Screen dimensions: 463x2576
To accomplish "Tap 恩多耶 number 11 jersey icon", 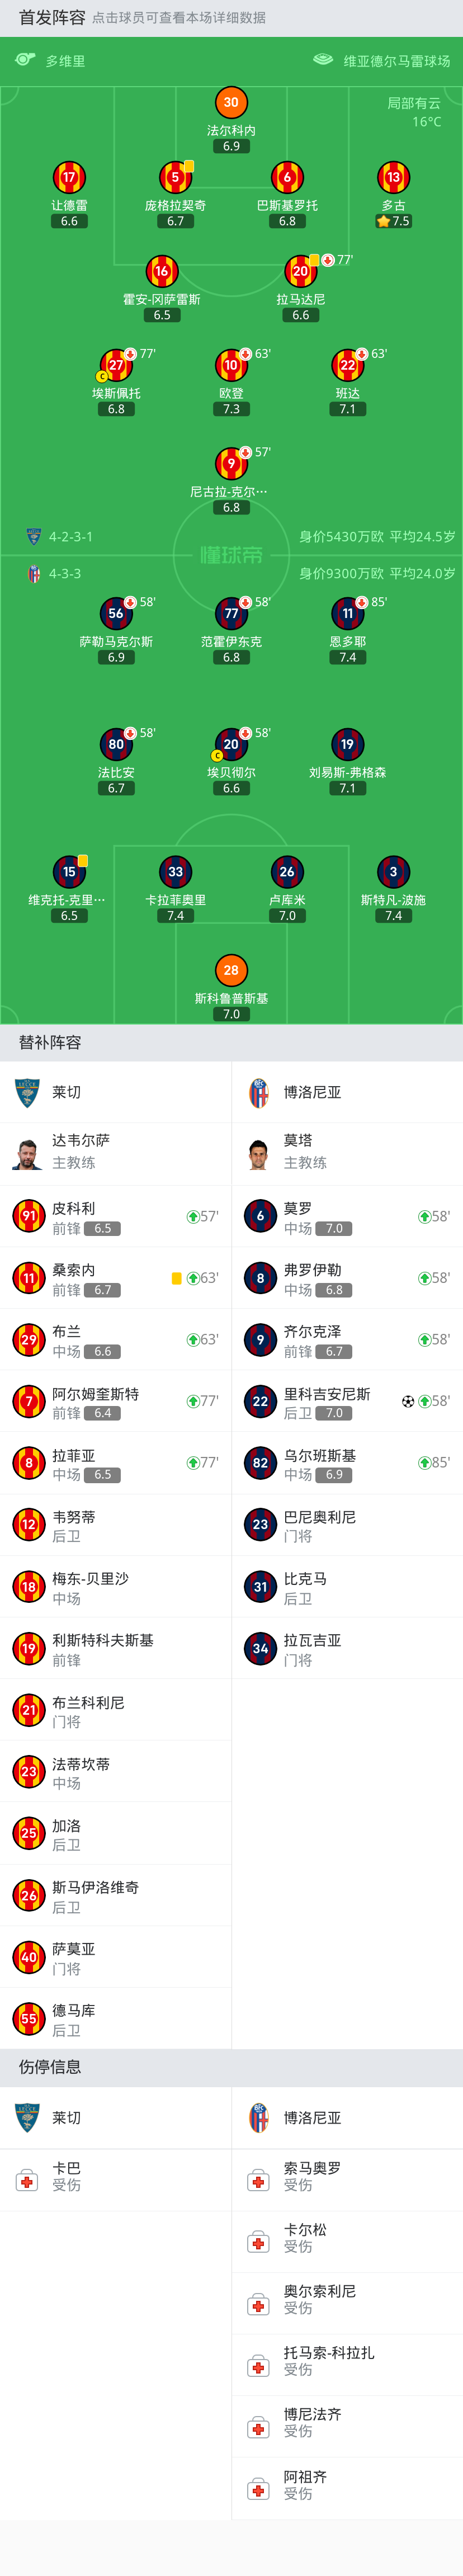I will point(347,614).
